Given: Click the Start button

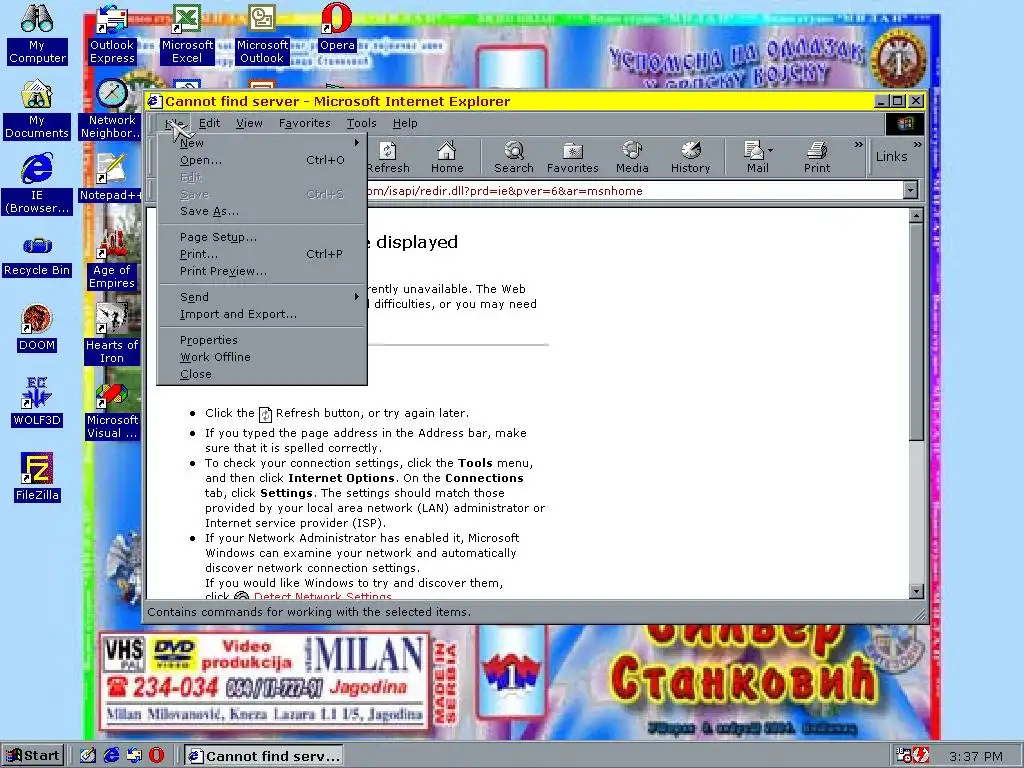Looking at the screenshot, I should point(33,756).
